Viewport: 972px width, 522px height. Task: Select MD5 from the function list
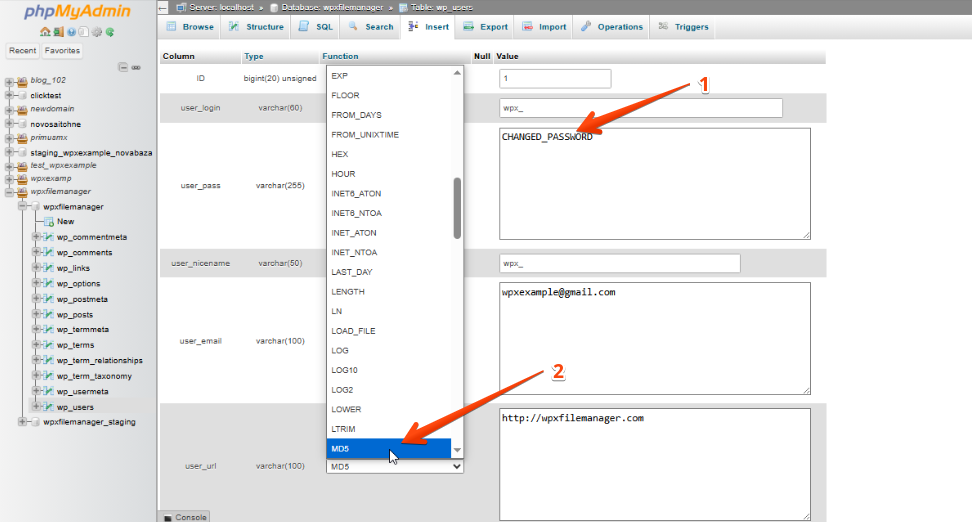[389, 449]
